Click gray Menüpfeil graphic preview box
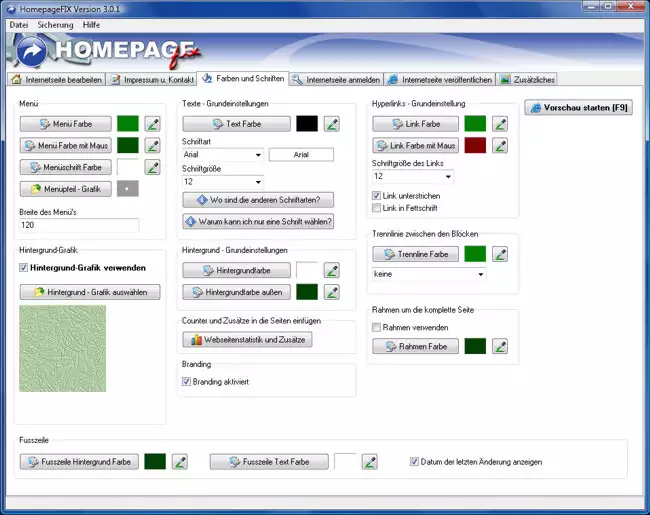 pos(128,189)
